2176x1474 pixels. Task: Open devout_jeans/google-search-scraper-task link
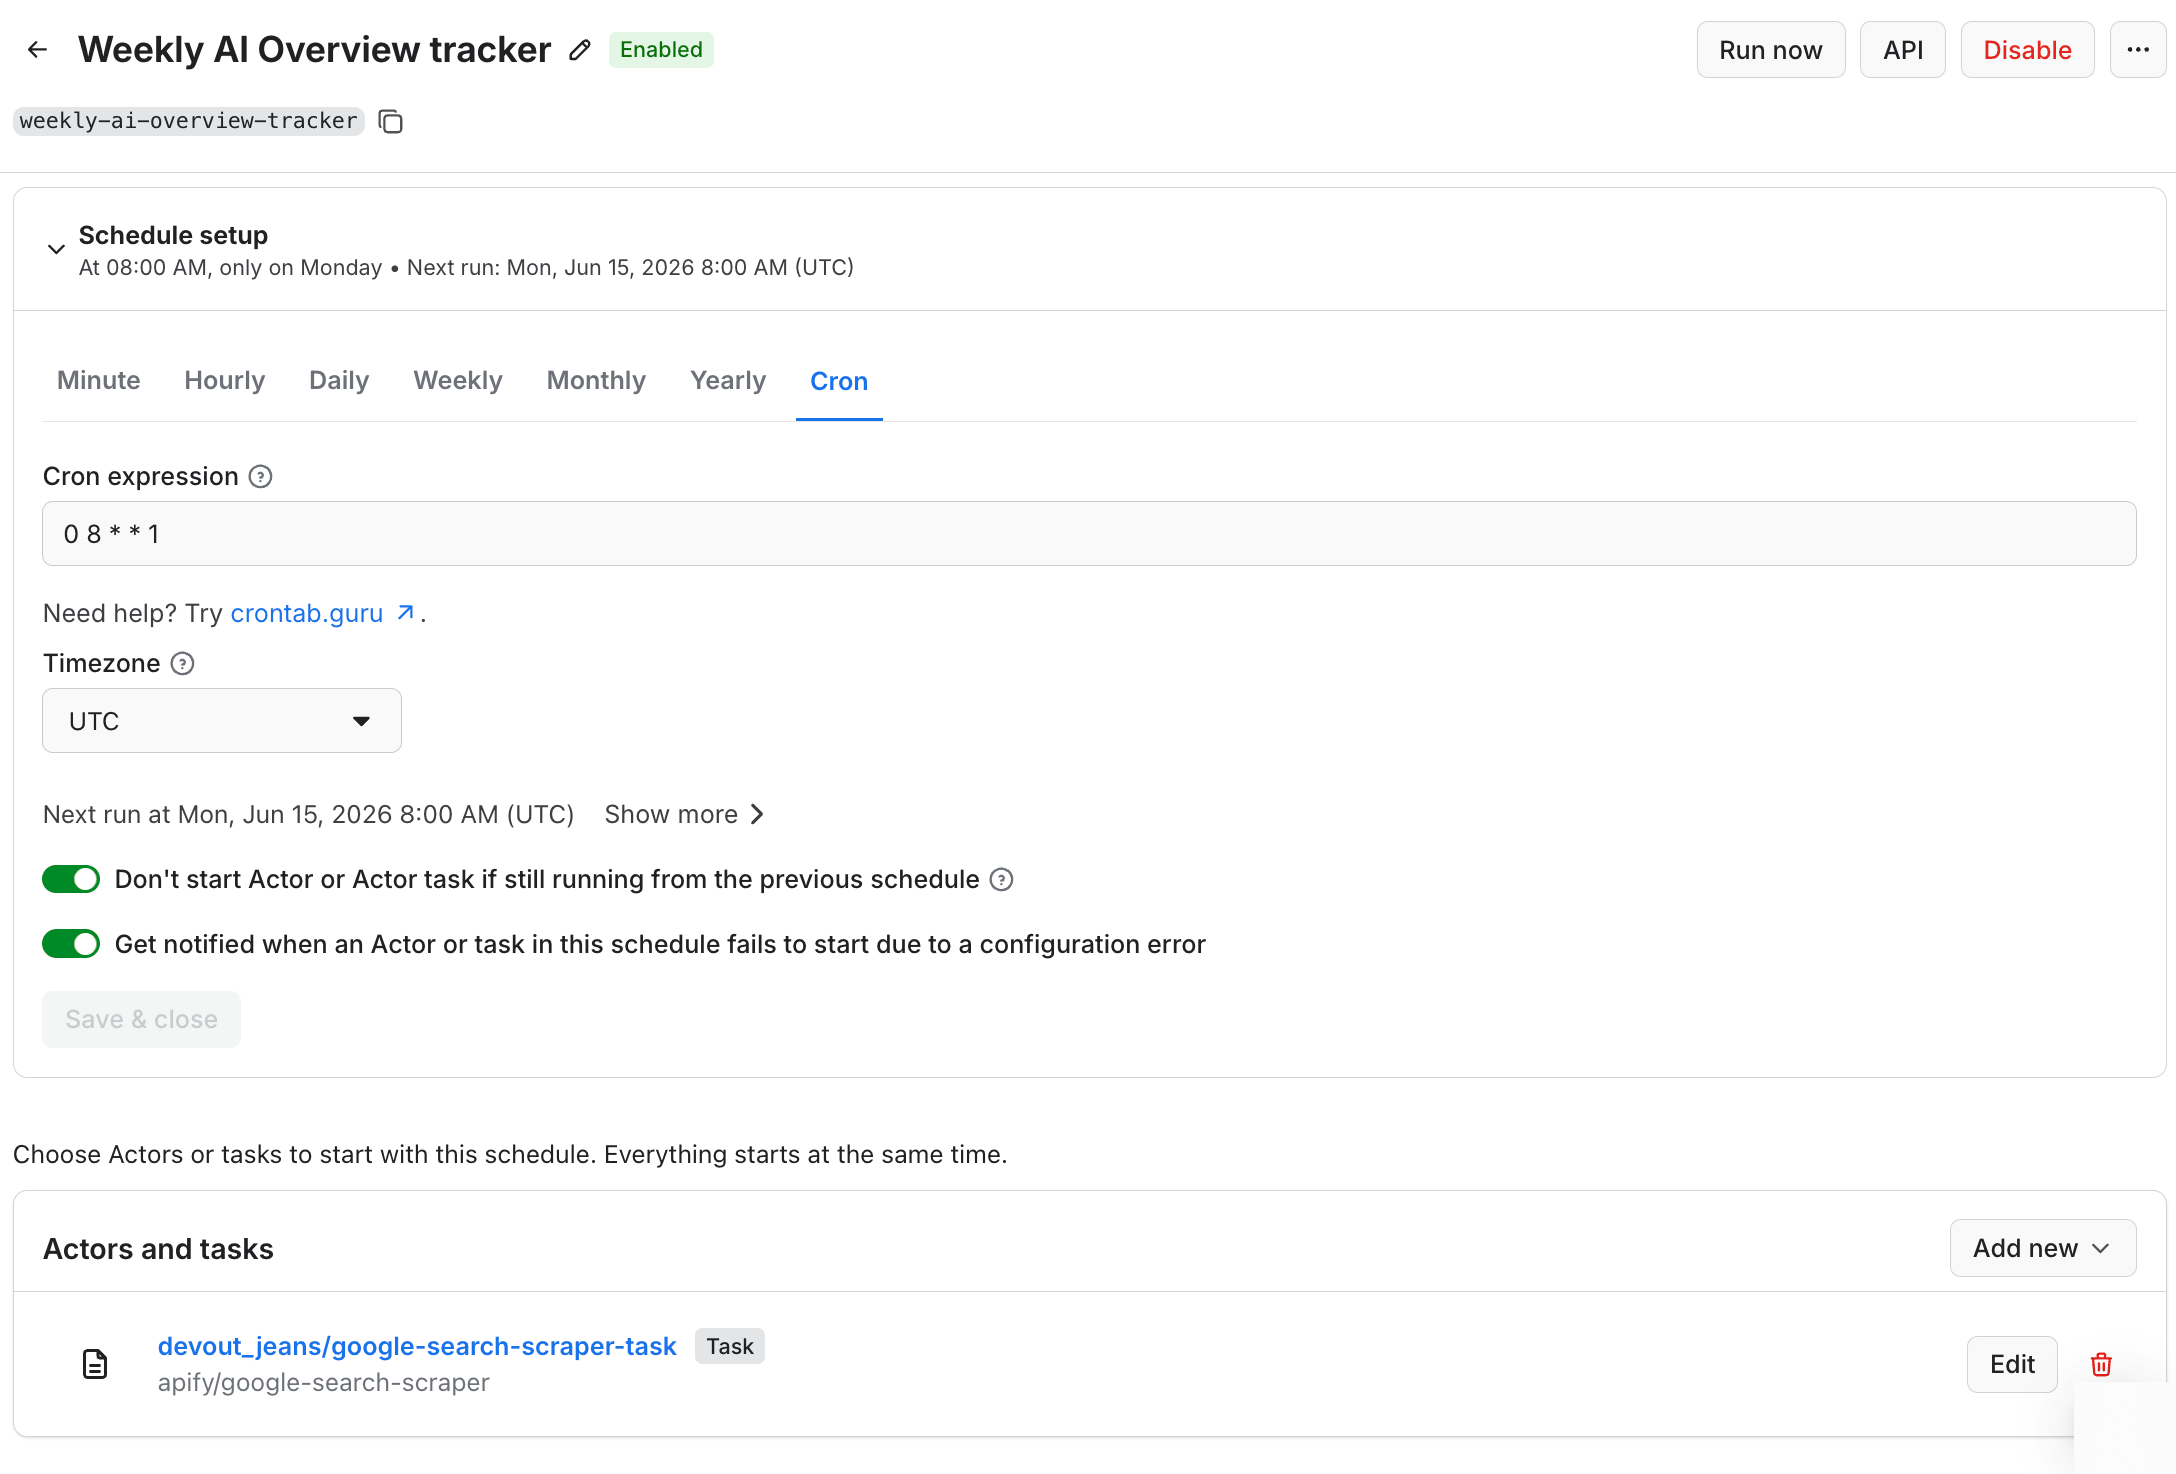tap(417, 1347)
